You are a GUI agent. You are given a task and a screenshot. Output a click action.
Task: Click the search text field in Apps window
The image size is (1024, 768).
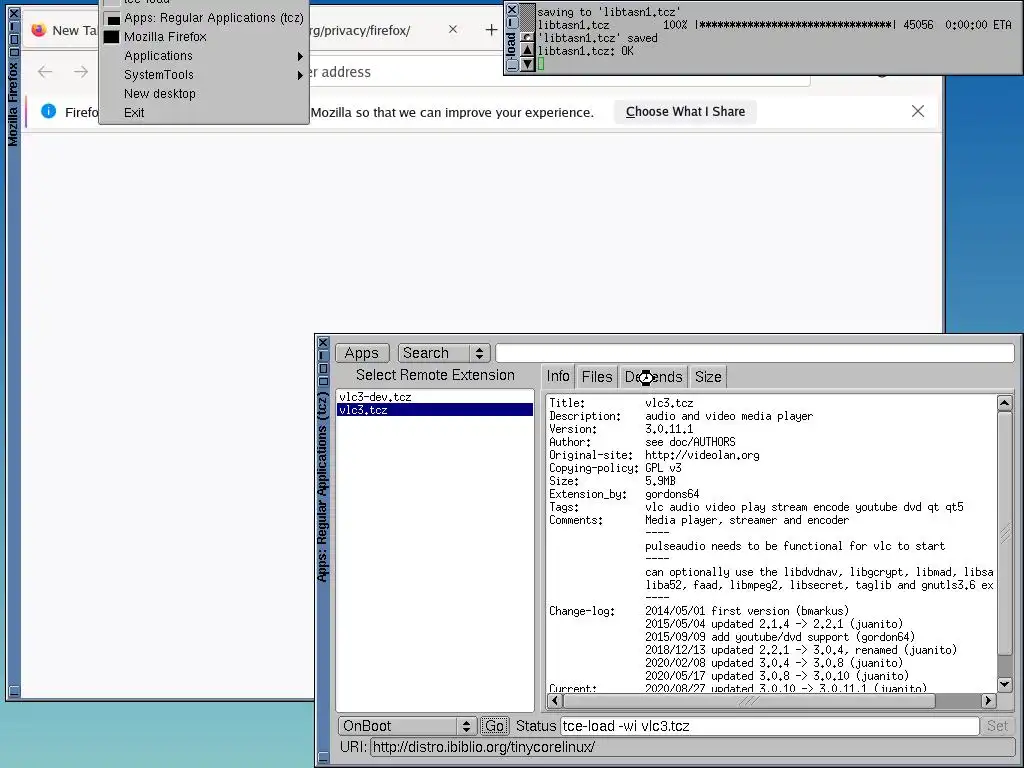pos(755,353)
